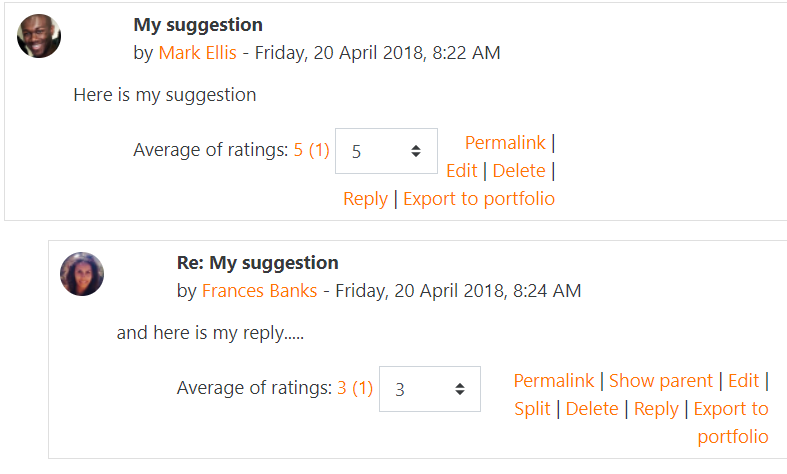Edit Frances Banks's reply post
This screenshot has width=787, height=474.
point(743,381)
